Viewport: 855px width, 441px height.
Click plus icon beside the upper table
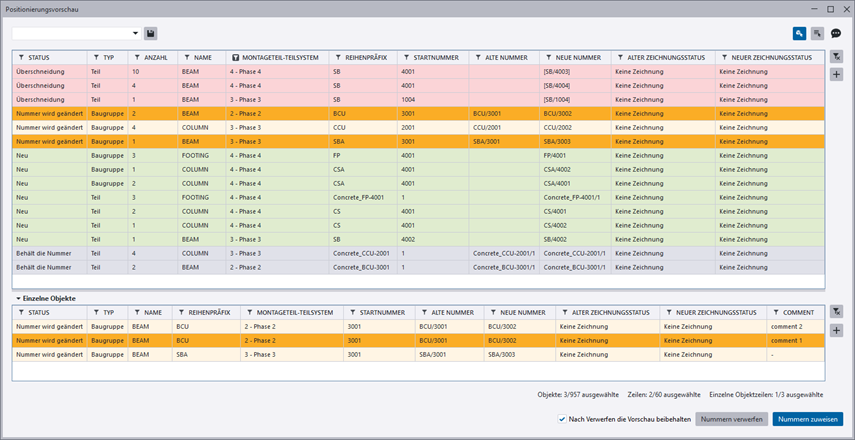tap(837, 75)
